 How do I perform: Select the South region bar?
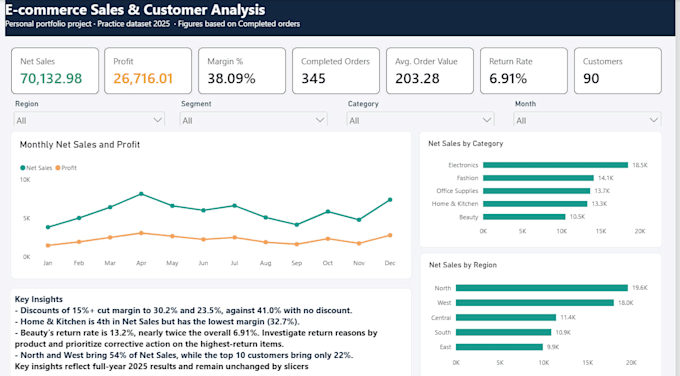click(503, 332)
